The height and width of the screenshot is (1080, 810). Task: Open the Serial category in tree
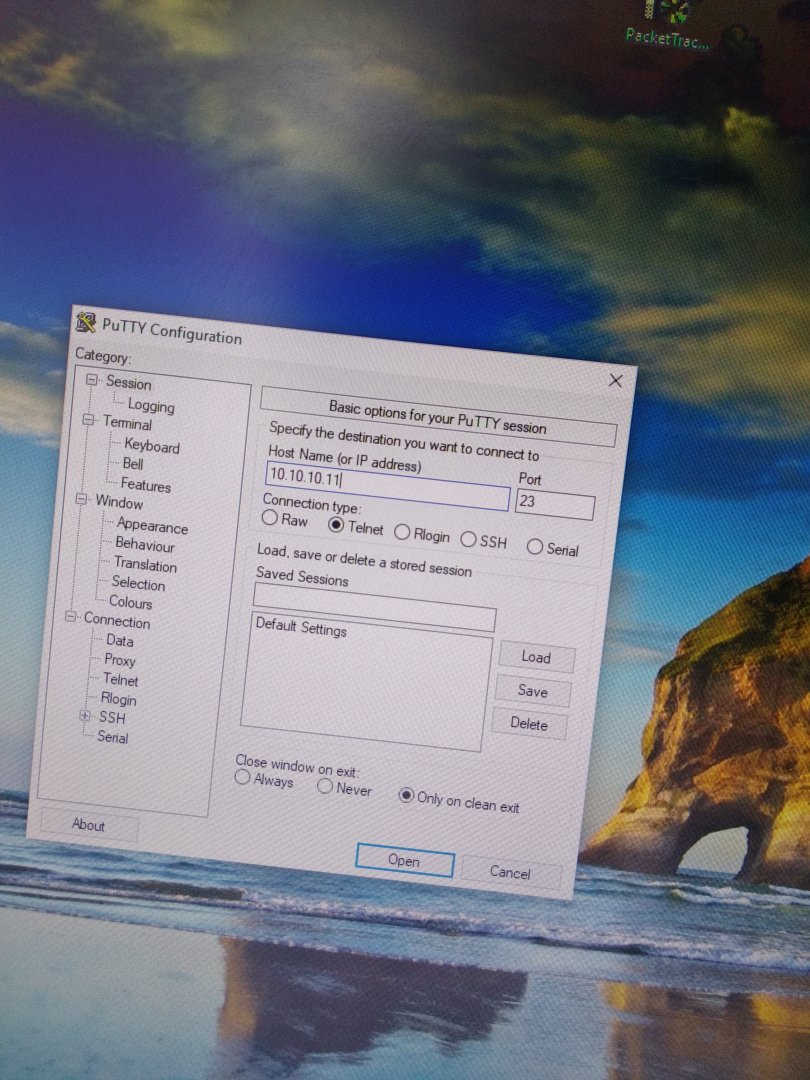point(112,737)
